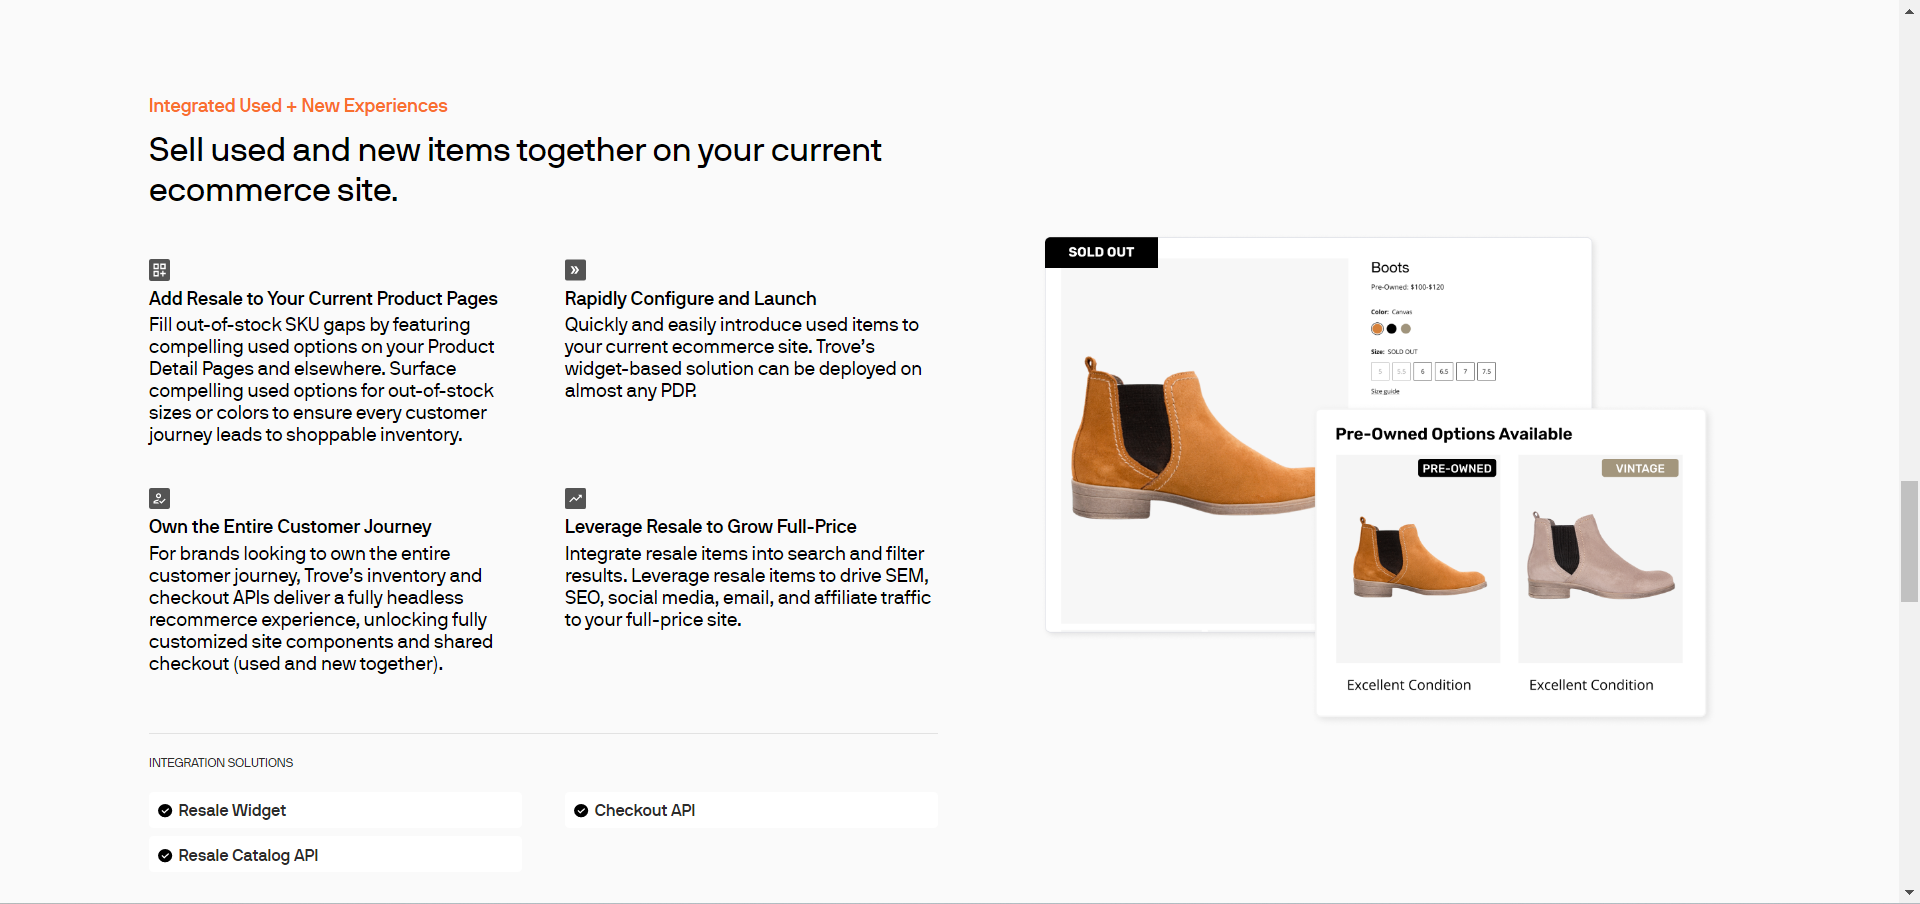Screen dimensions: 1920x904
Task: Choose size 6.5 in the size selector
Action: 1444,372
